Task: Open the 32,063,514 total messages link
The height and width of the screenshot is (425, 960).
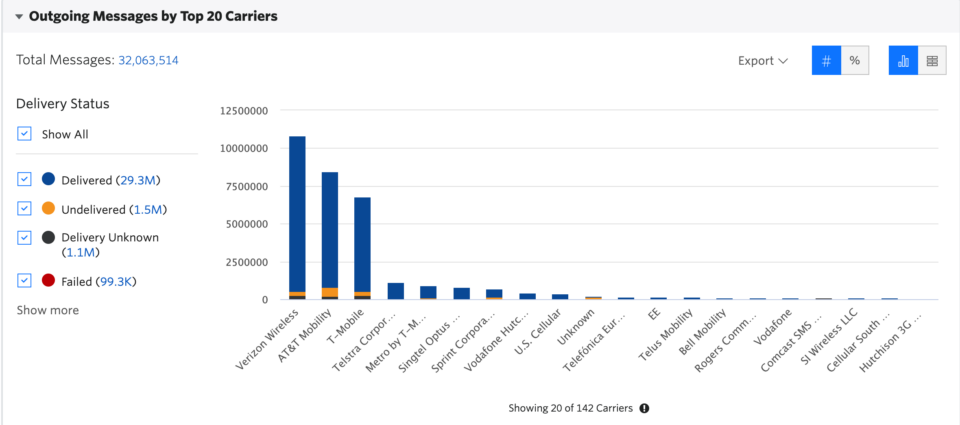Action: 148,60
